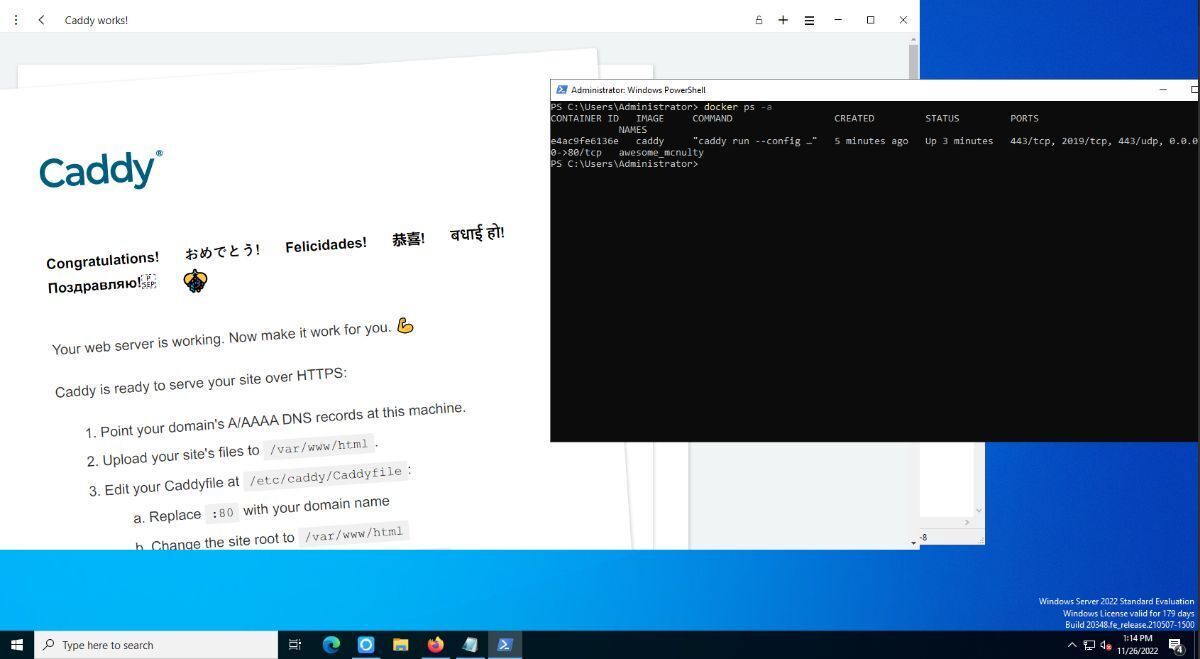Click 'Your web server is working' sentence

tap(222, 338)
